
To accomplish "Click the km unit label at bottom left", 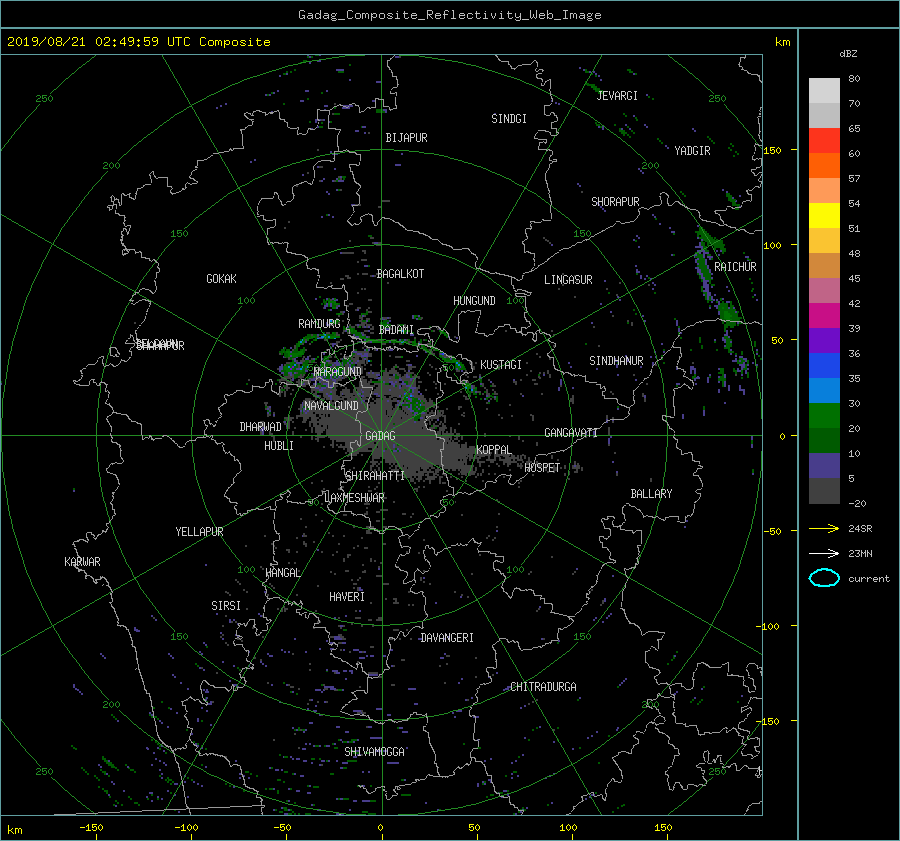I will (14, 830).
